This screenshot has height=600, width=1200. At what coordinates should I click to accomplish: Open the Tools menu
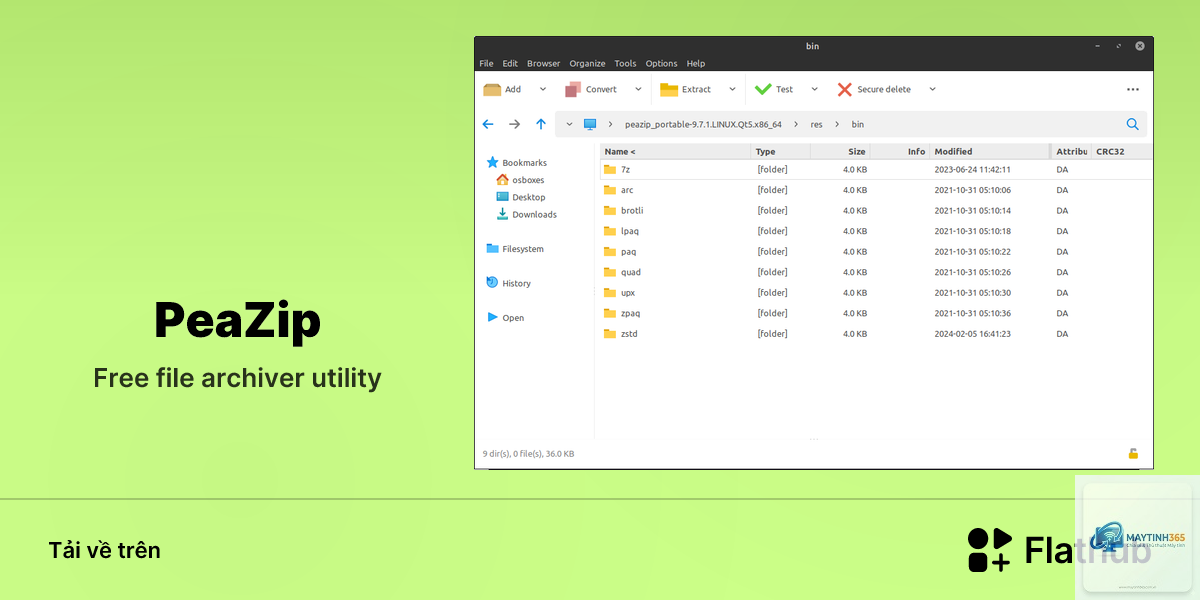click(625, 63)
